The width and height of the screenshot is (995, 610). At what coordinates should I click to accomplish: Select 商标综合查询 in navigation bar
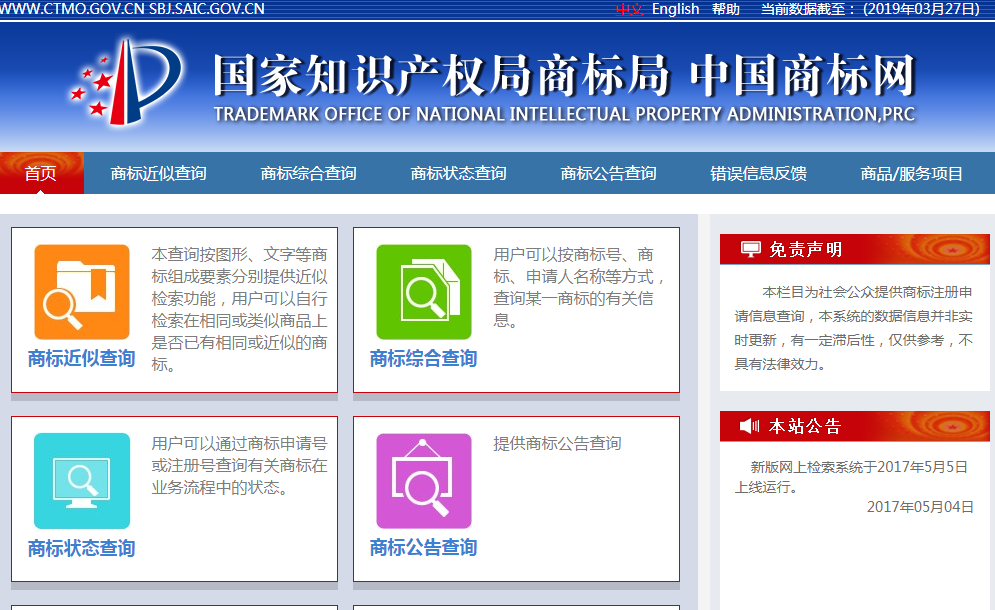tap(308, 173)
